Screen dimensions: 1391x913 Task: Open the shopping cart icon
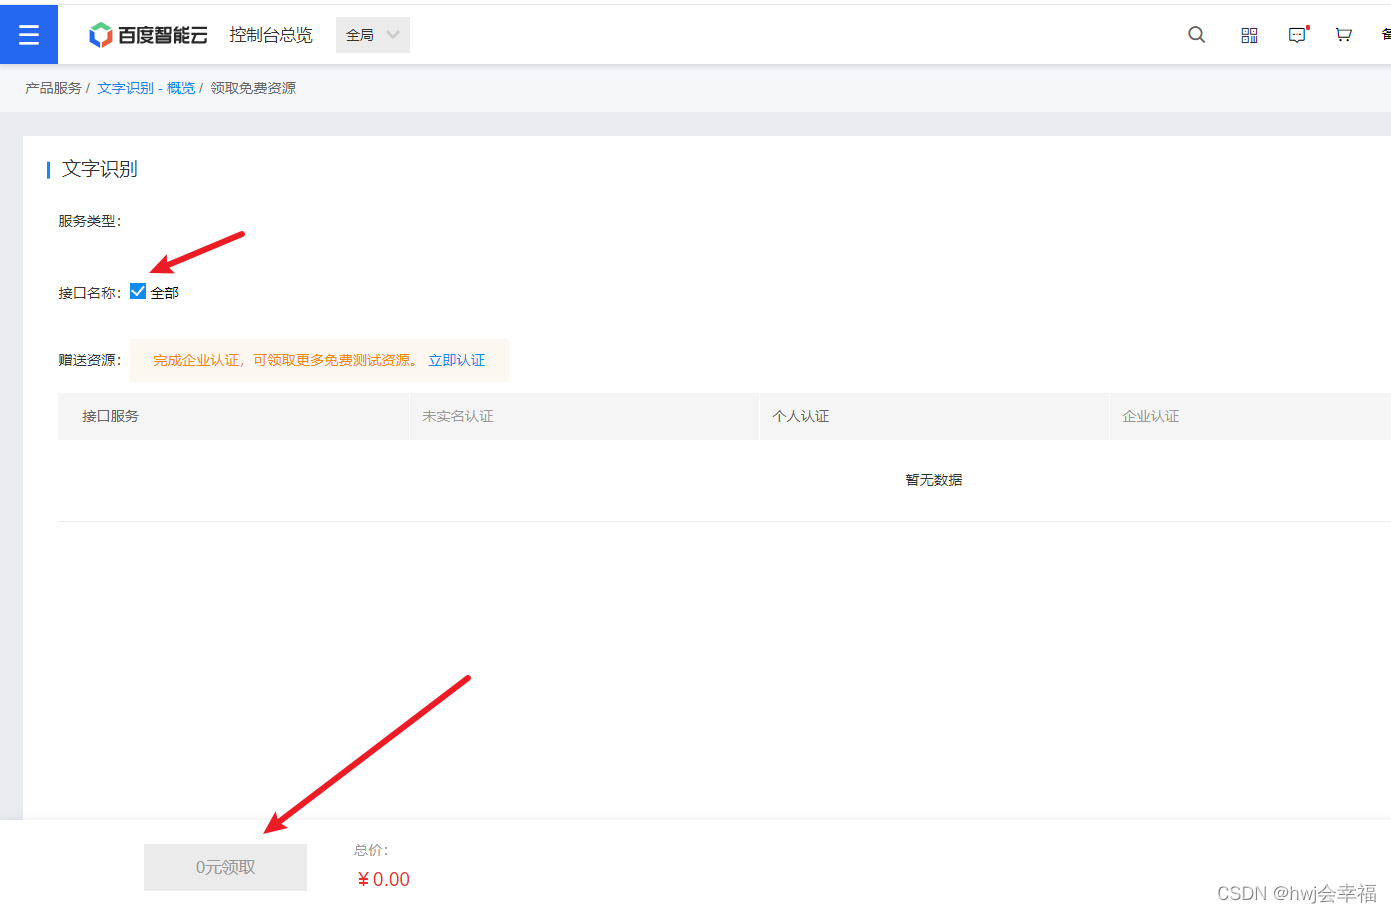[x=1344, y=35]
